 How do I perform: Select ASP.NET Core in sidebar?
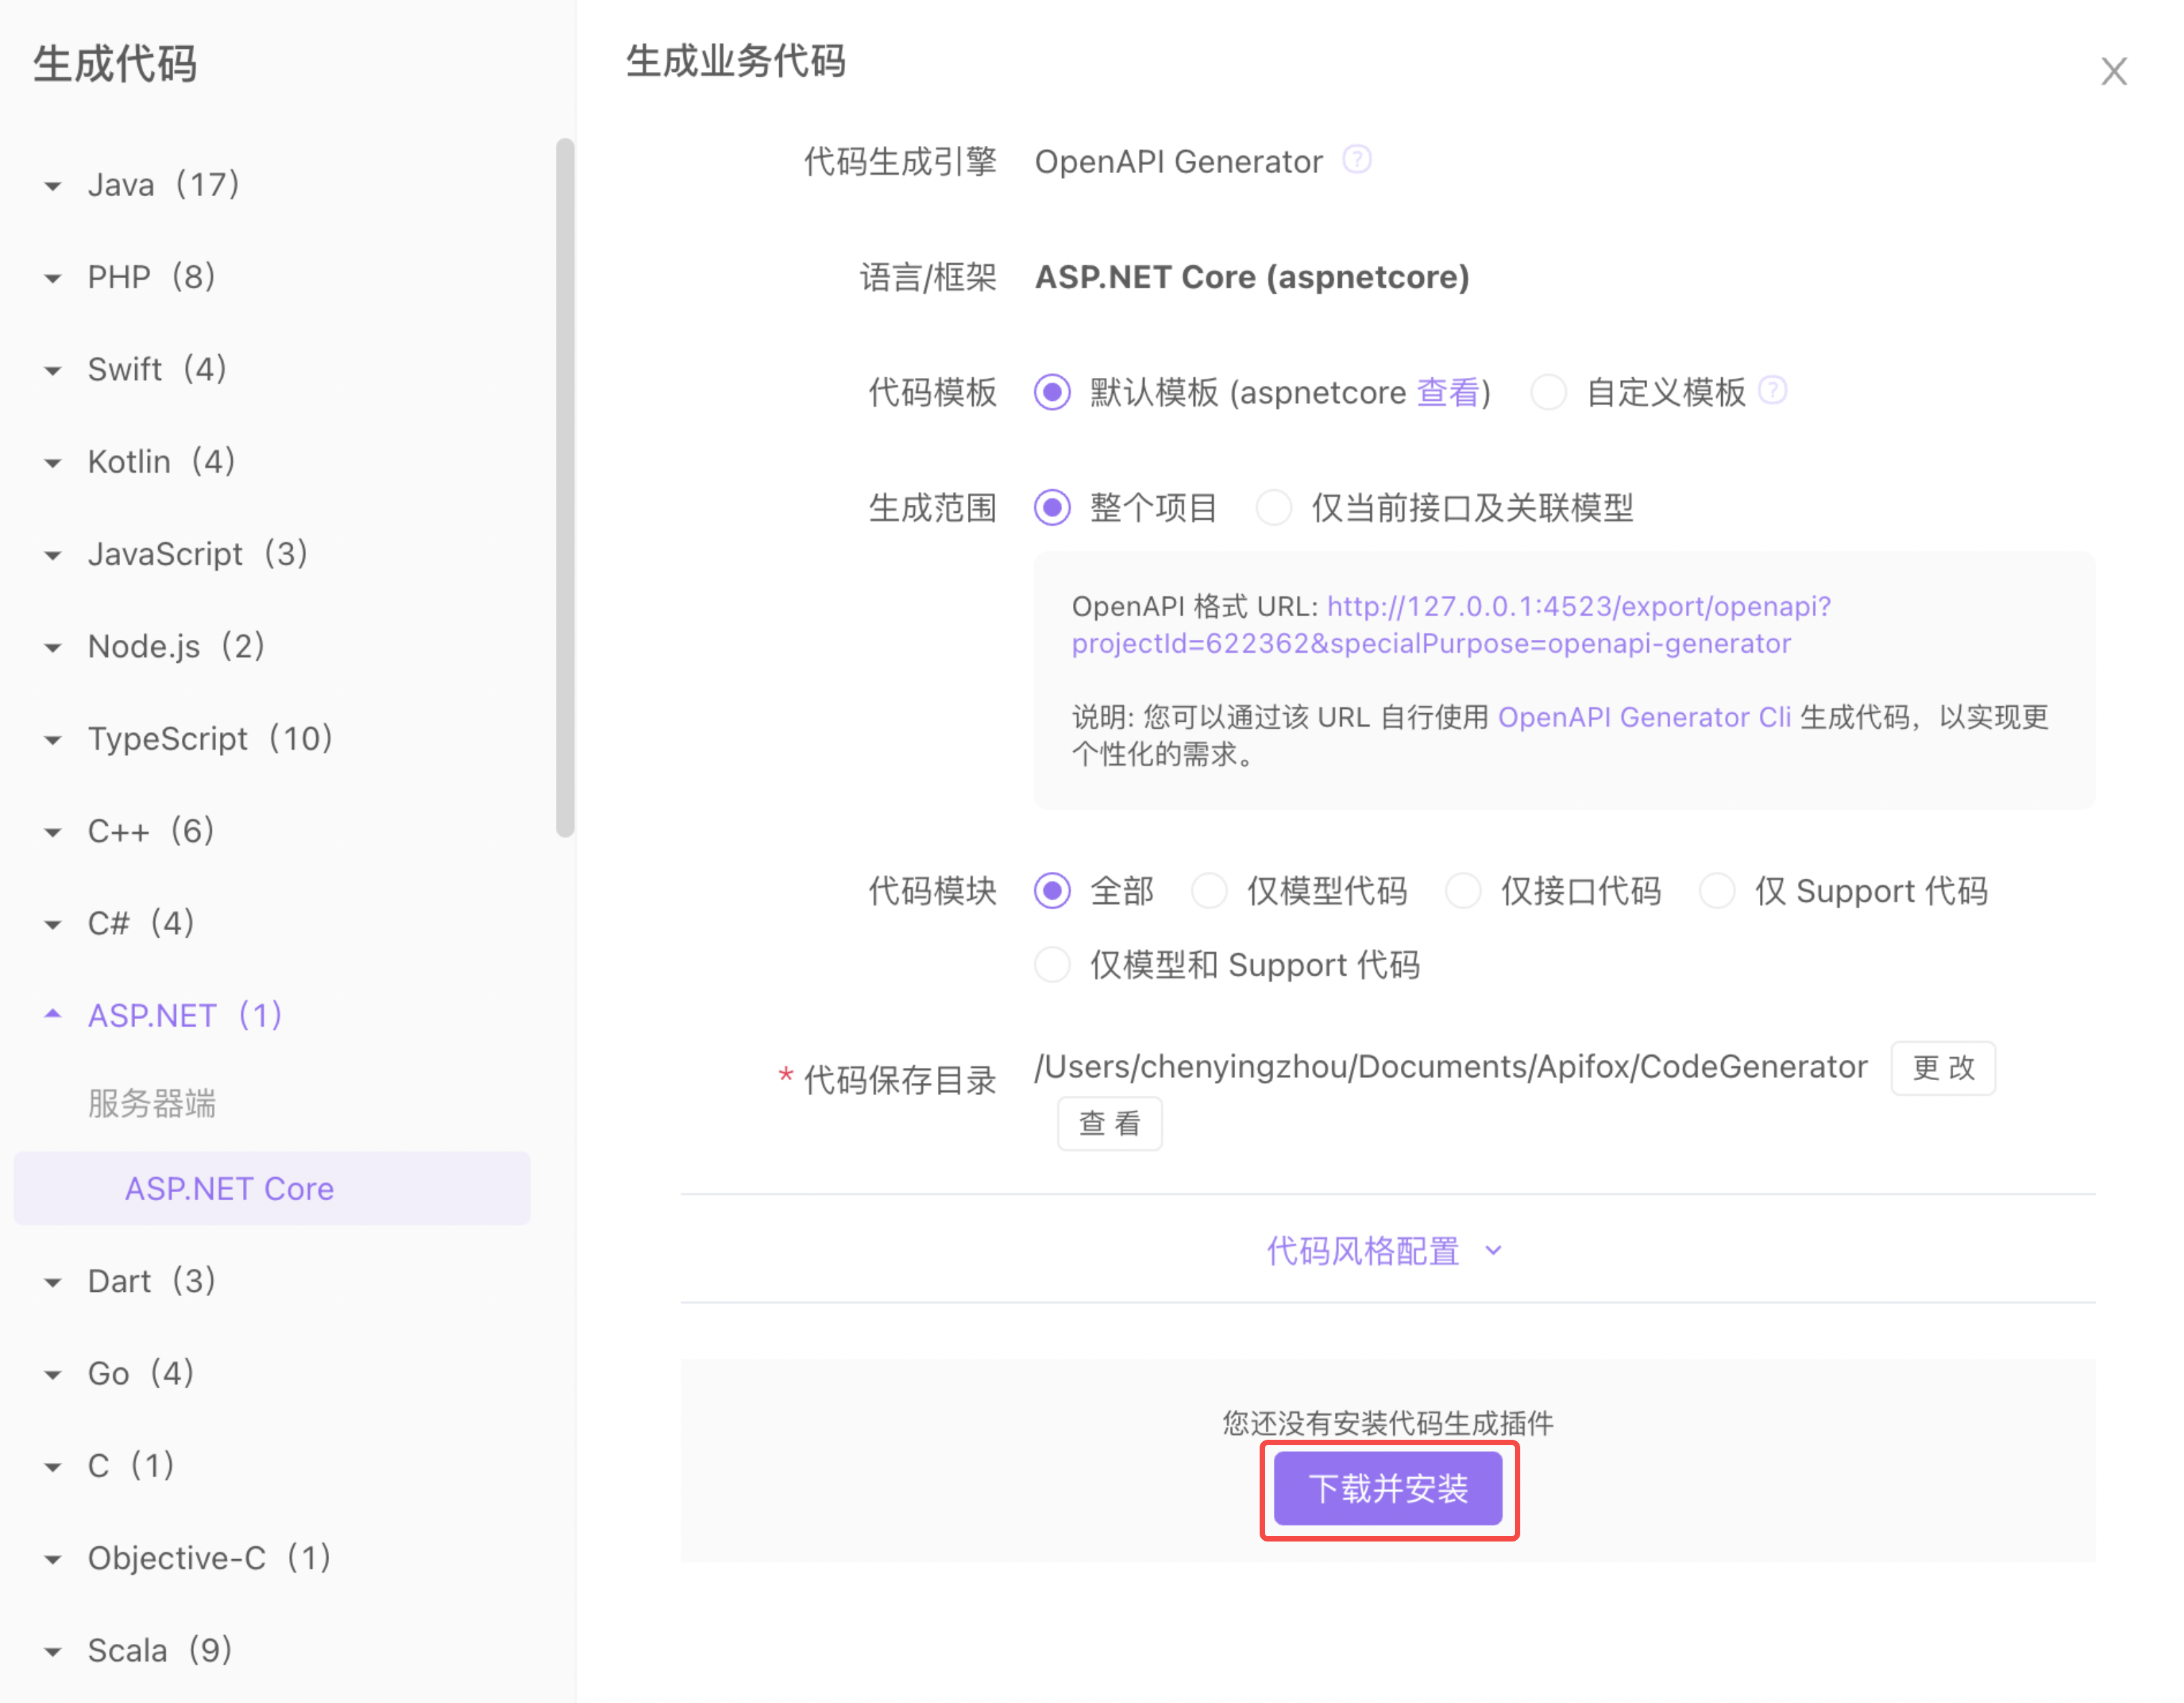229,1188
